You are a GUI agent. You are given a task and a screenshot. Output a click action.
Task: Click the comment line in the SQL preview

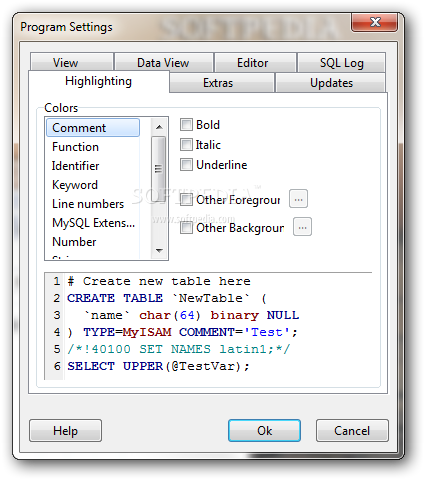tap(159, 281)
